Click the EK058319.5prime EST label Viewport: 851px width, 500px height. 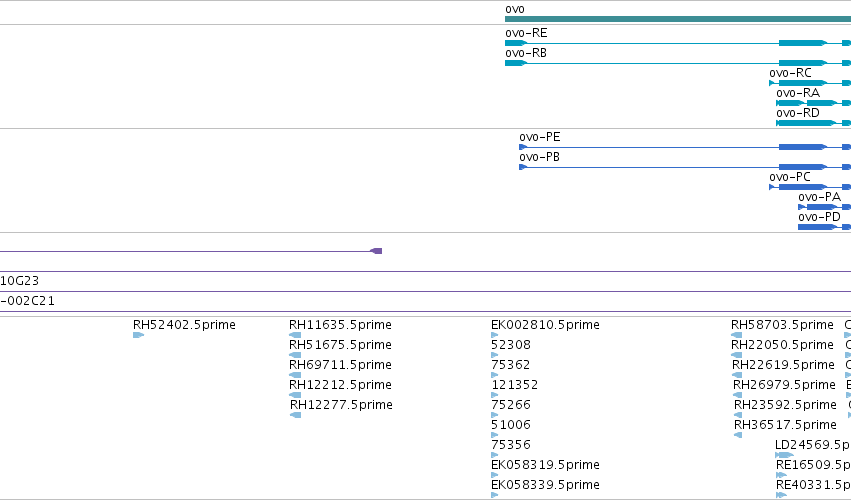tap(545, 466)
